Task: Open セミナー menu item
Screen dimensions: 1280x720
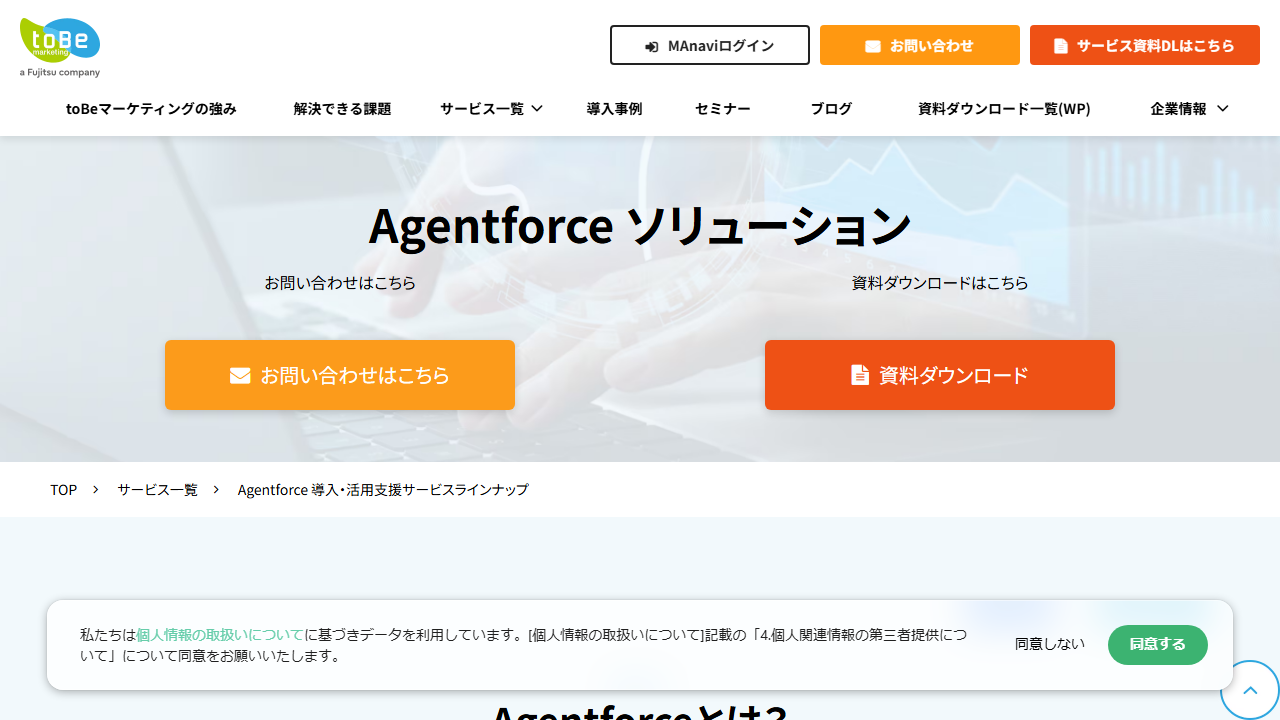Action: [723, 109]
